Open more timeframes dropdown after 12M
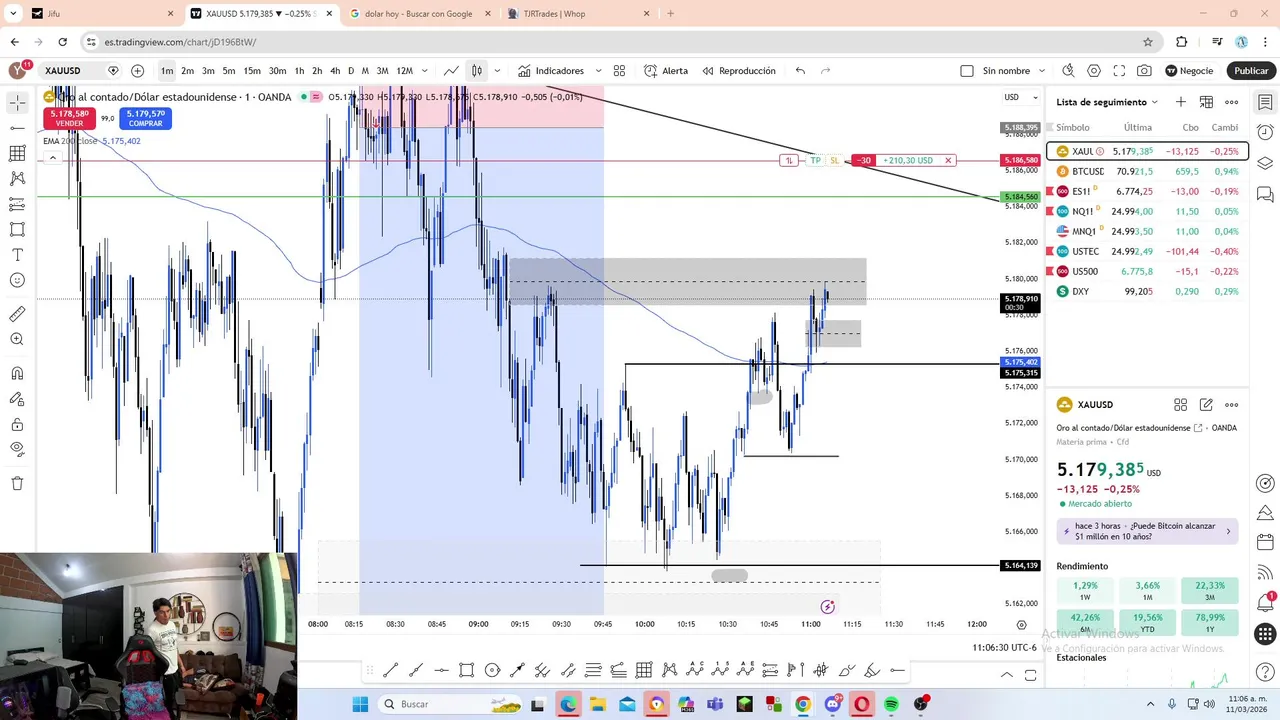This screenshot has width=1280, height=720. click(425, 71)
